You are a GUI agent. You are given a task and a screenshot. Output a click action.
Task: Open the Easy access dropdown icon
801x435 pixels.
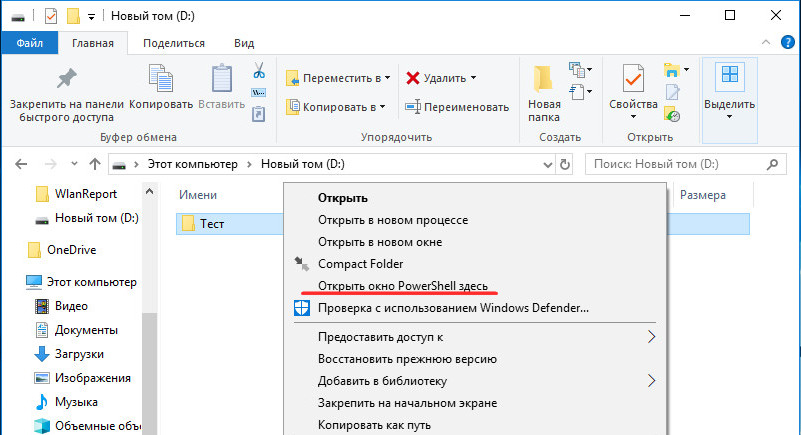coord(580,92)
